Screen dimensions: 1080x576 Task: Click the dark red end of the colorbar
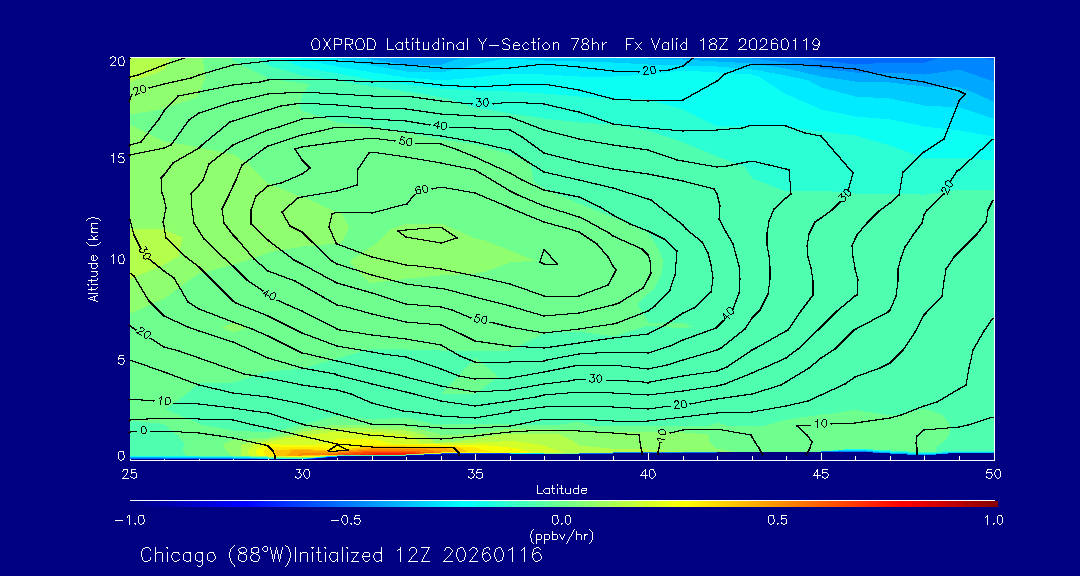pos(990,502)
